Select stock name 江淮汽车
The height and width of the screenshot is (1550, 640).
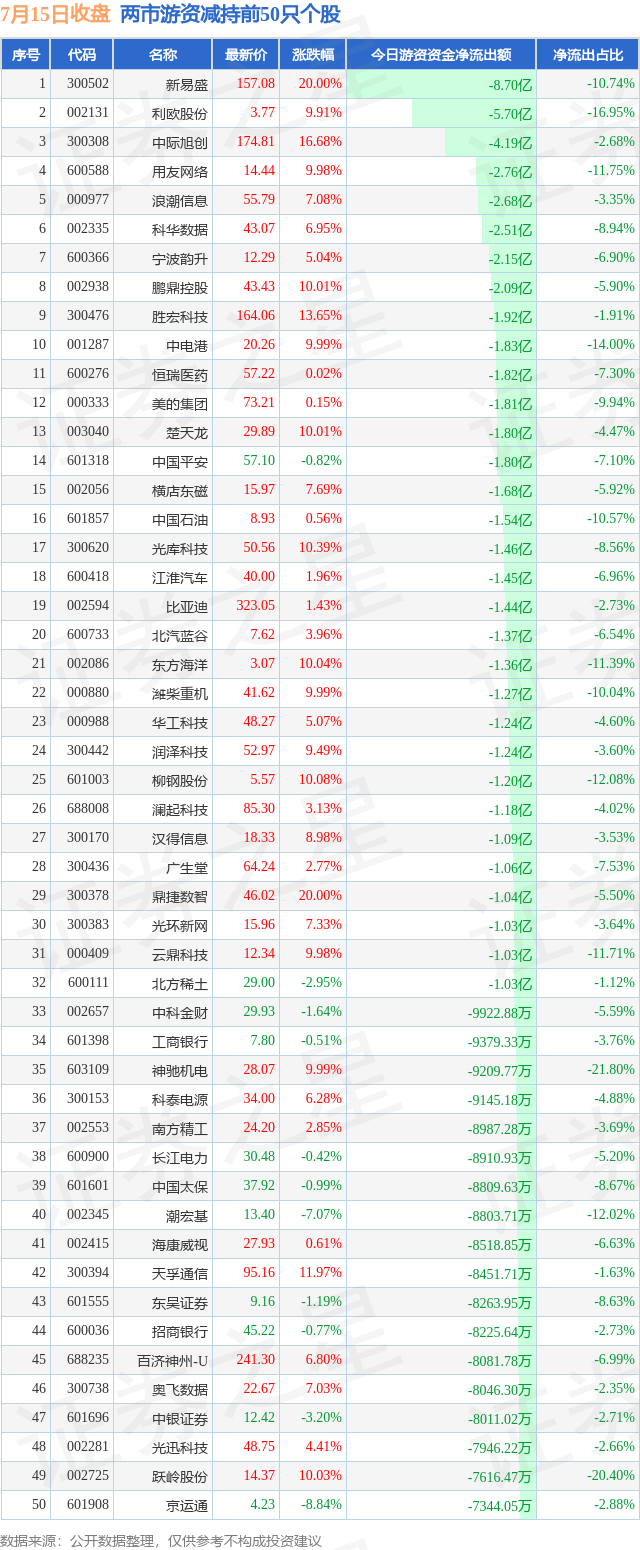click(x=180, y=577)
